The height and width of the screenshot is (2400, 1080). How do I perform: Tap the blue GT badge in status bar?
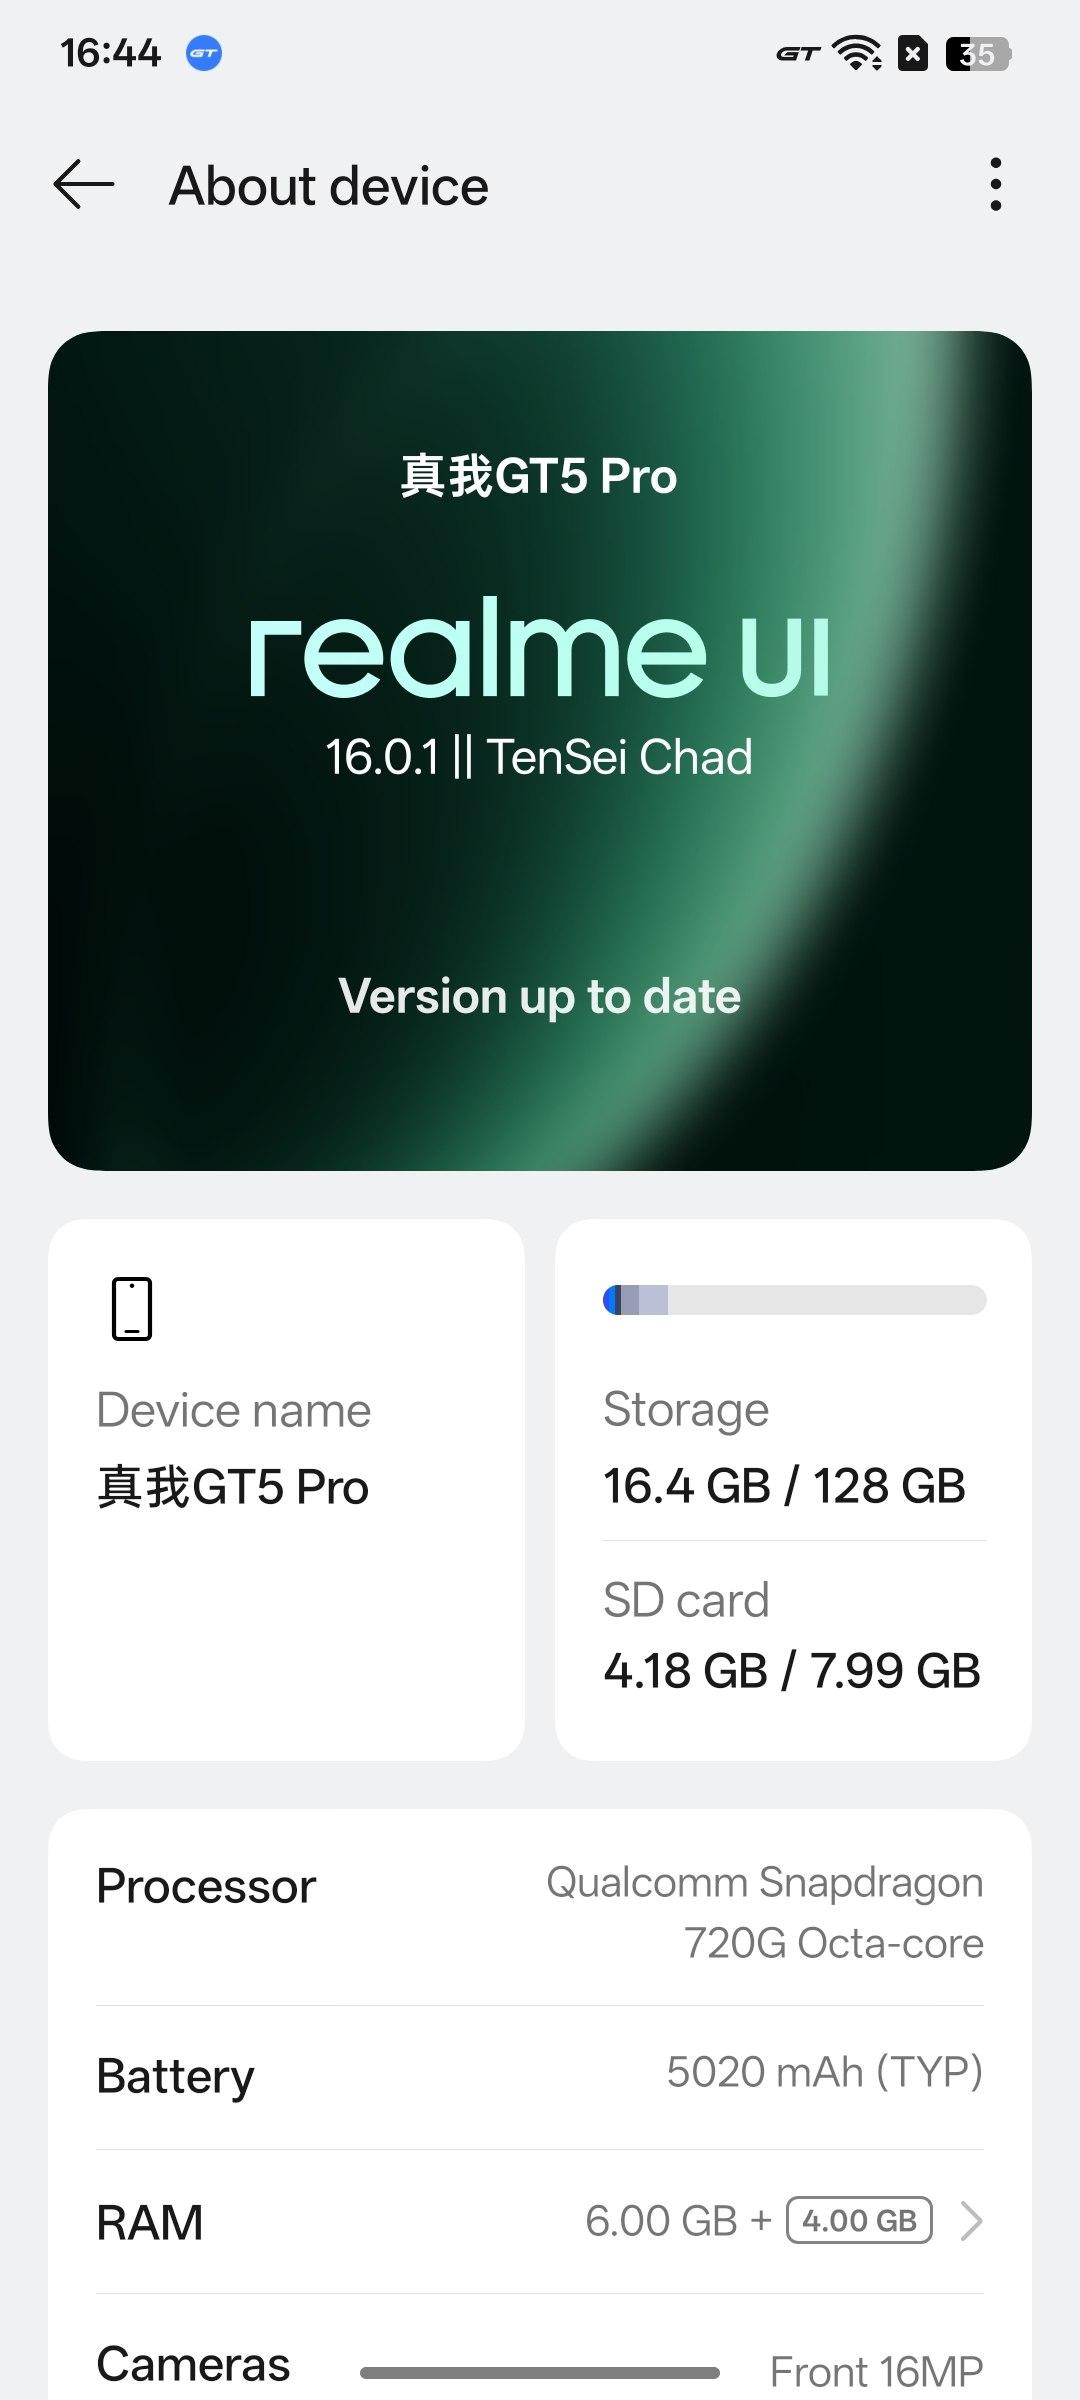point(204,53)
